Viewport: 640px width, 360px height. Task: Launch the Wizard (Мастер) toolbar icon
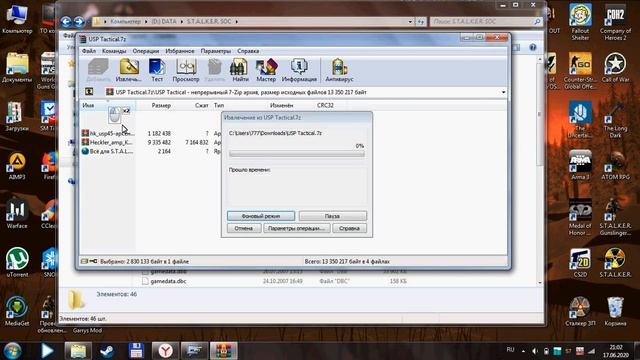tap(266, 70)
